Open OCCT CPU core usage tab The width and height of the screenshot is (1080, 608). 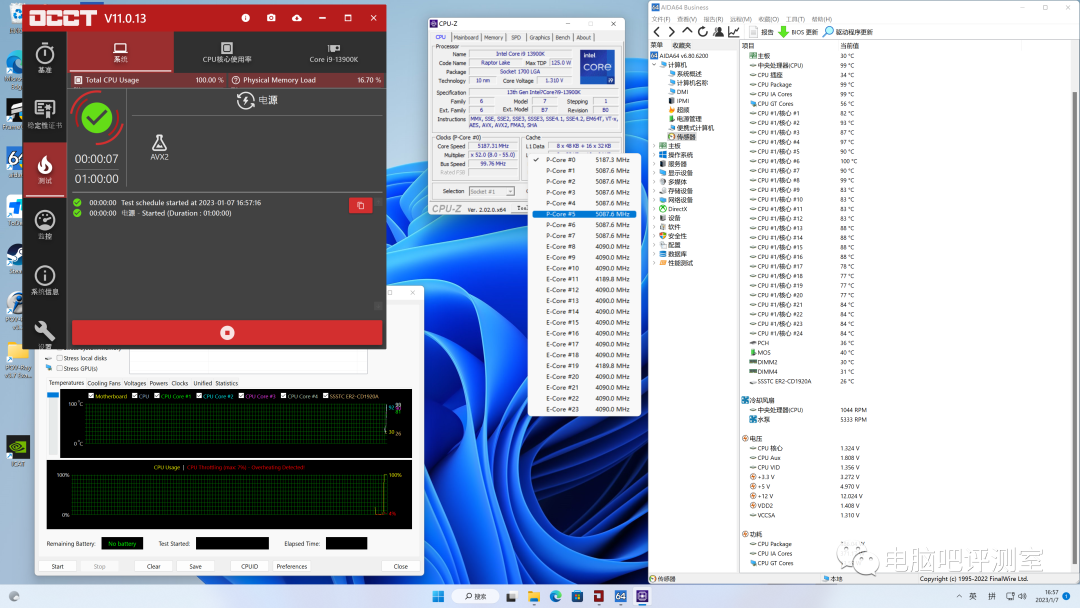pos(227,52)
